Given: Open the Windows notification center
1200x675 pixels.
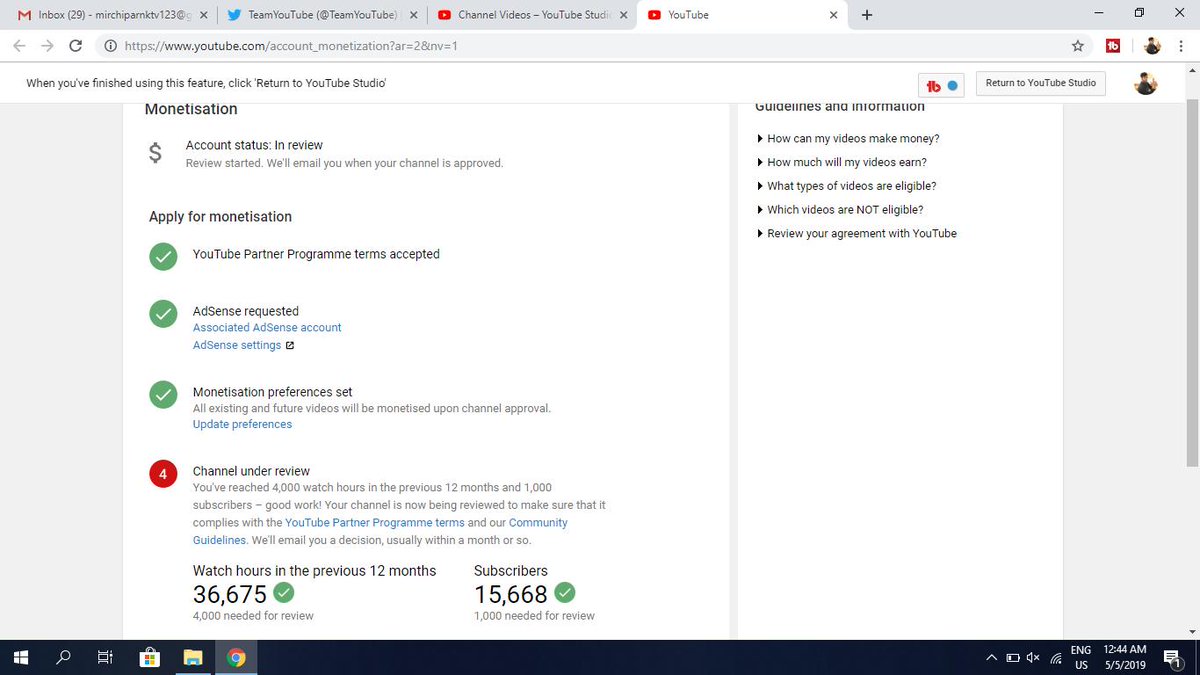Looking at the screenshot, I should click(x=1172, y=658).
